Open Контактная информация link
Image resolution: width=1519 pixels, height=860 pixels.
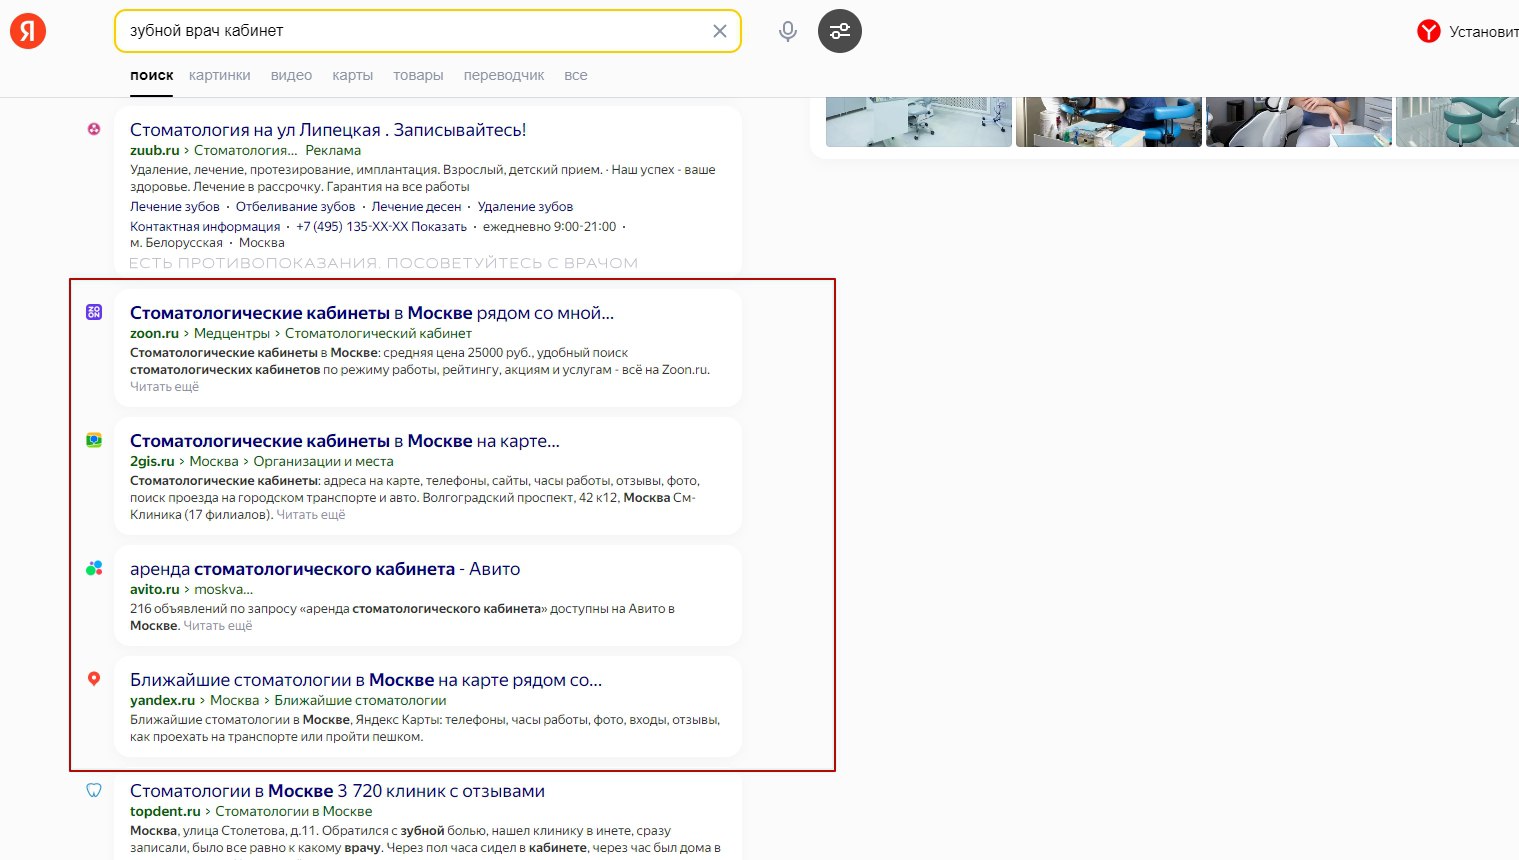[x=205, y=226]
